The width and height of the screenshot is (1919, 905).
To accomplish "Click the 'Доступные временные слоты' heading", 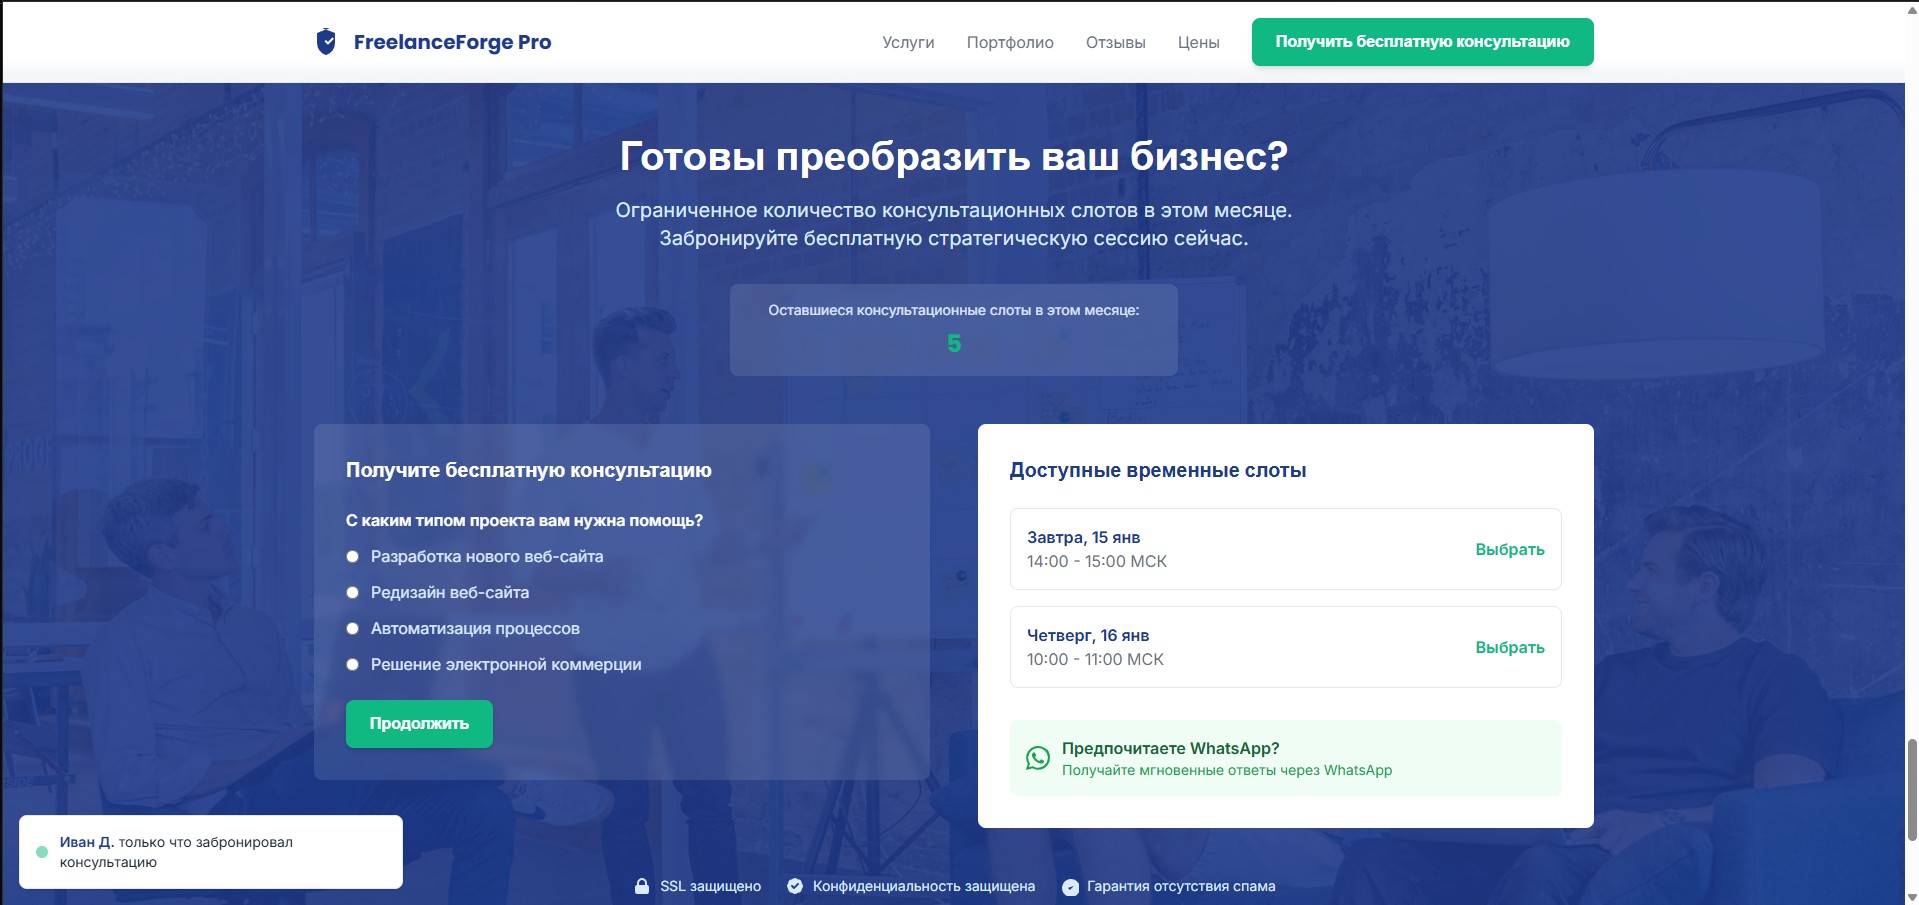I will pyautogui.click(x=1158, y=470).
